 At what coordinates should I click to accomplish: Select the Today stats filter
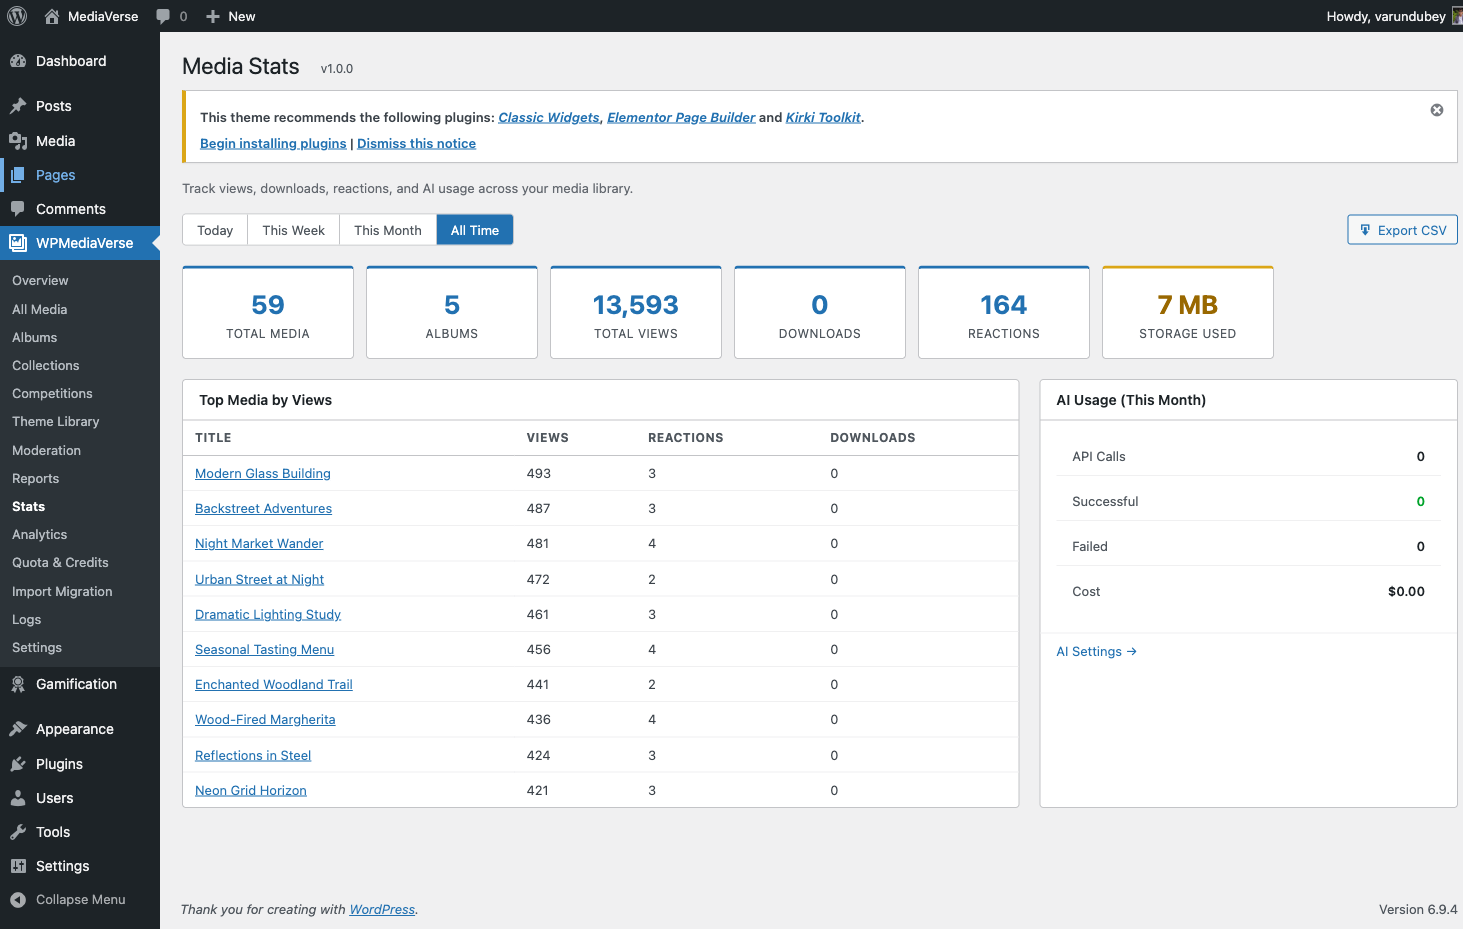point(214,229)
